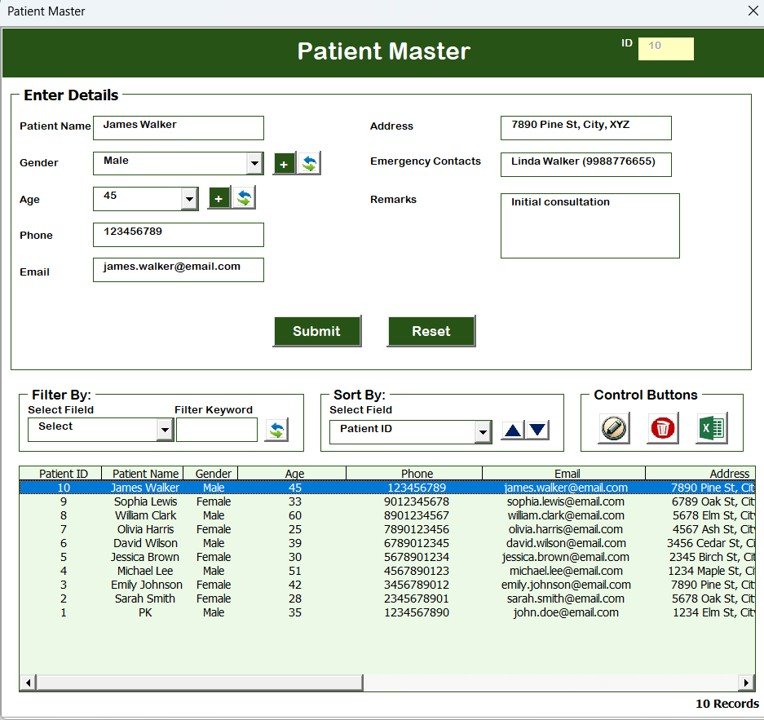Select the Sarah Smith row
Image resolution: width=764 pixels, height=720 pixels.
[x=387, y=599]
